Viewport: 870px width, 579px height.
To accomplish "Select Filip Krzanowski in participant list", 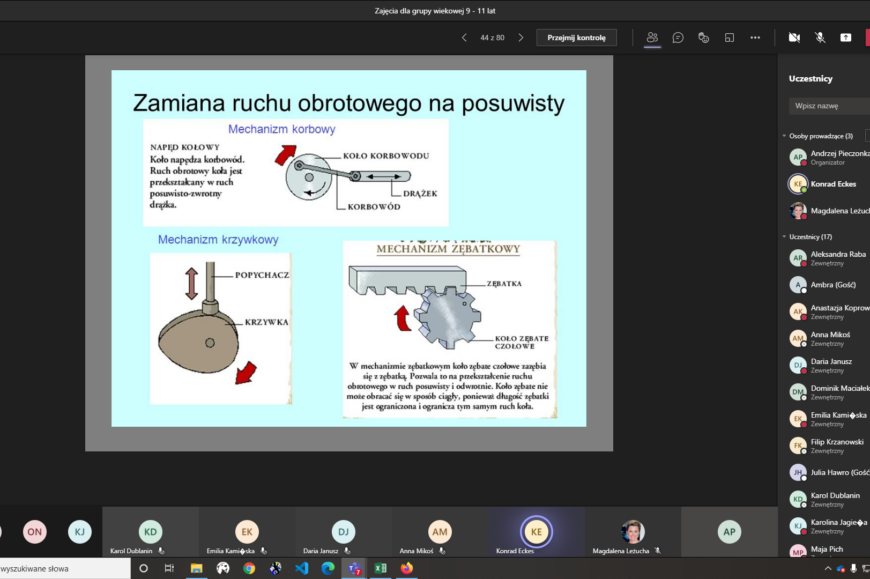I will click(x=829, y=445).
